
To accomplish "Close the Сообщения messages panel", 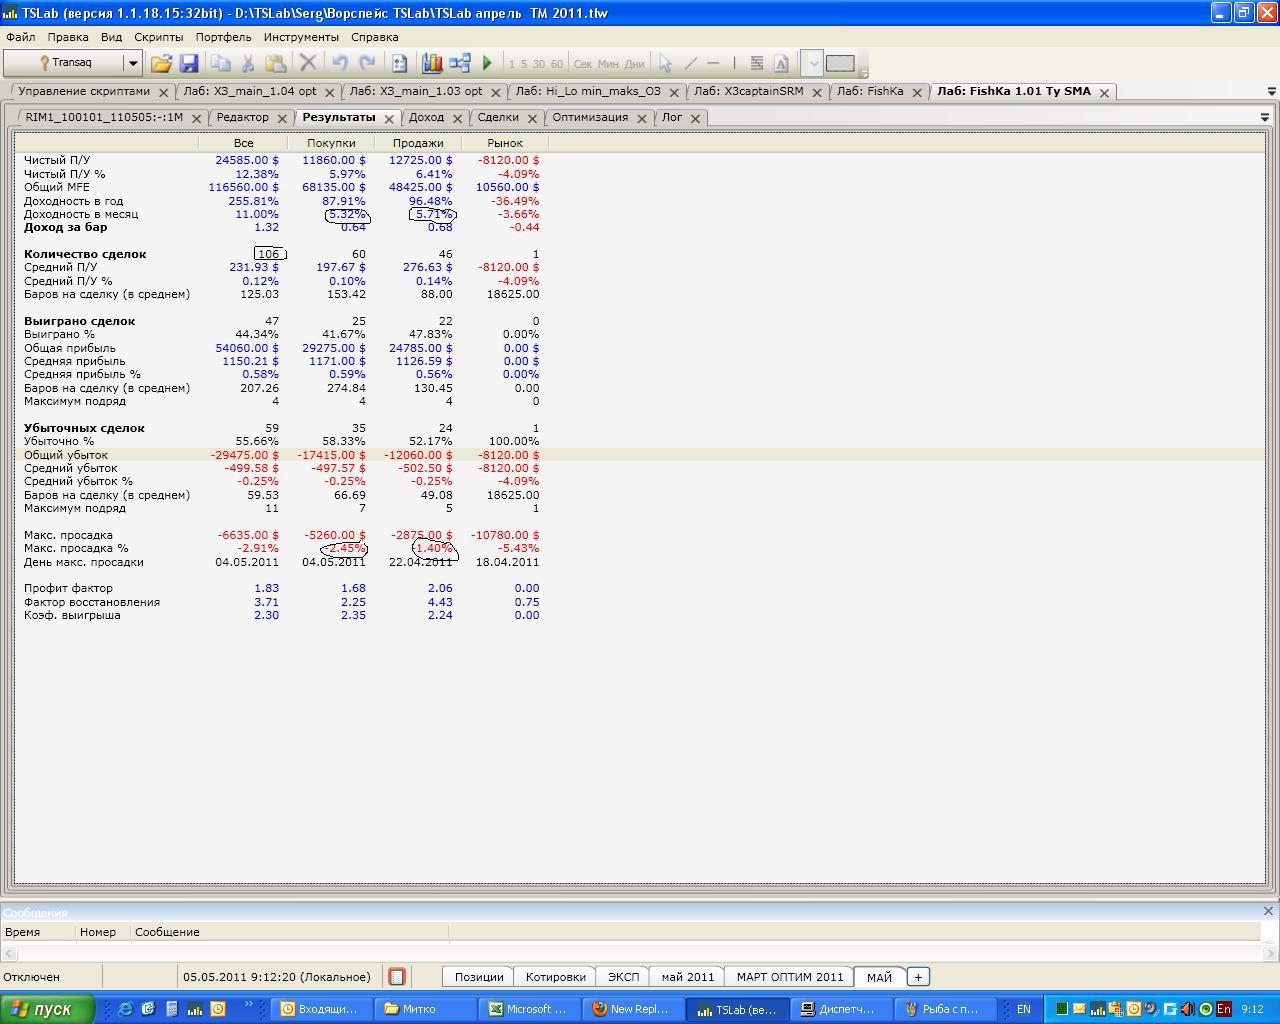I will pyautogui.click(x=1268, y=911).
